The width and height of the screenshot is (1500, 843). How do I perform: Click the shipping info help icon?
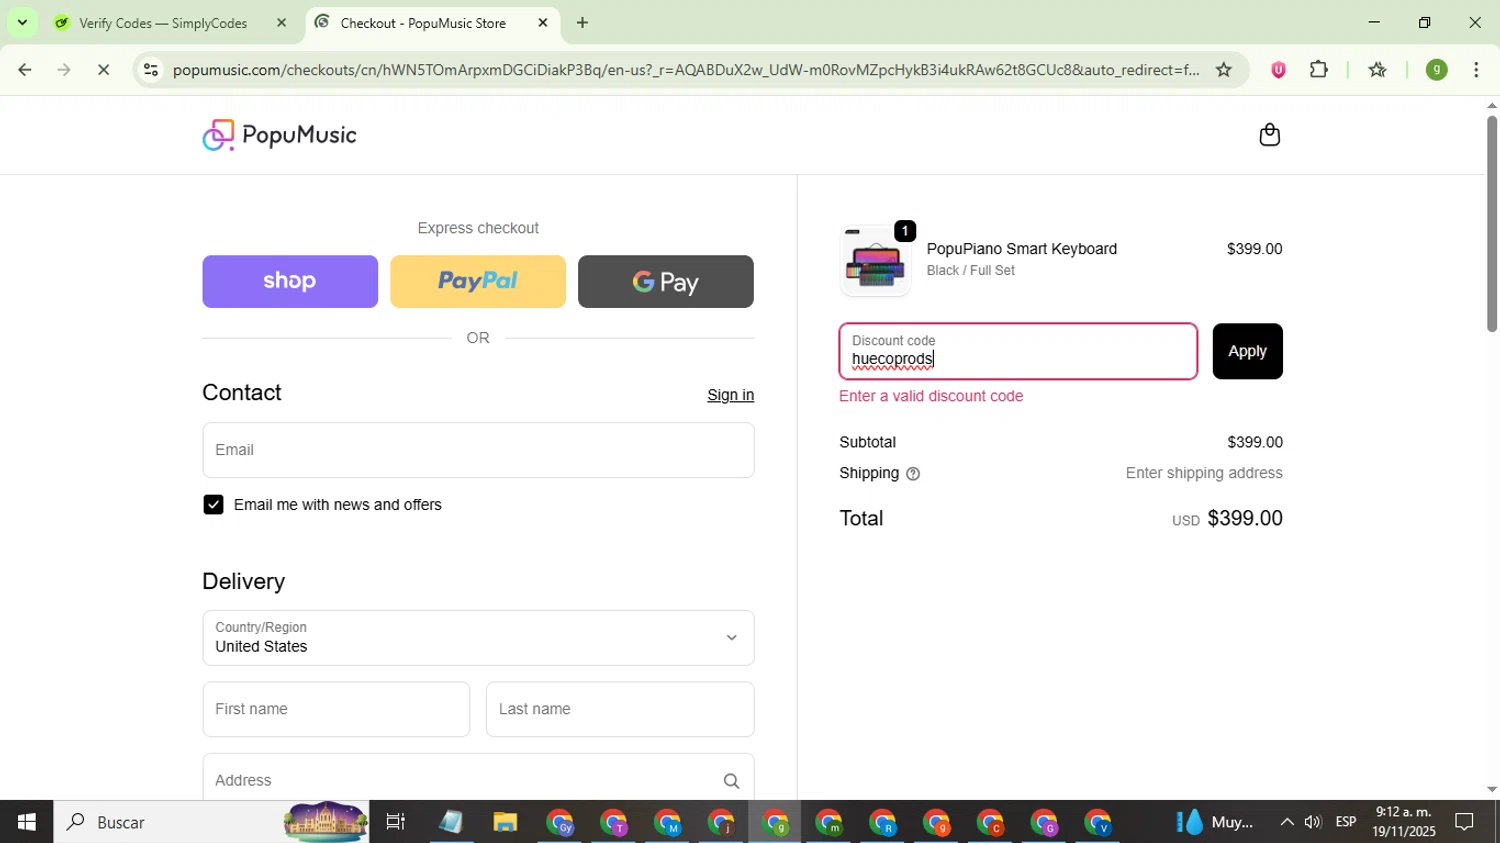click(912, 474)
